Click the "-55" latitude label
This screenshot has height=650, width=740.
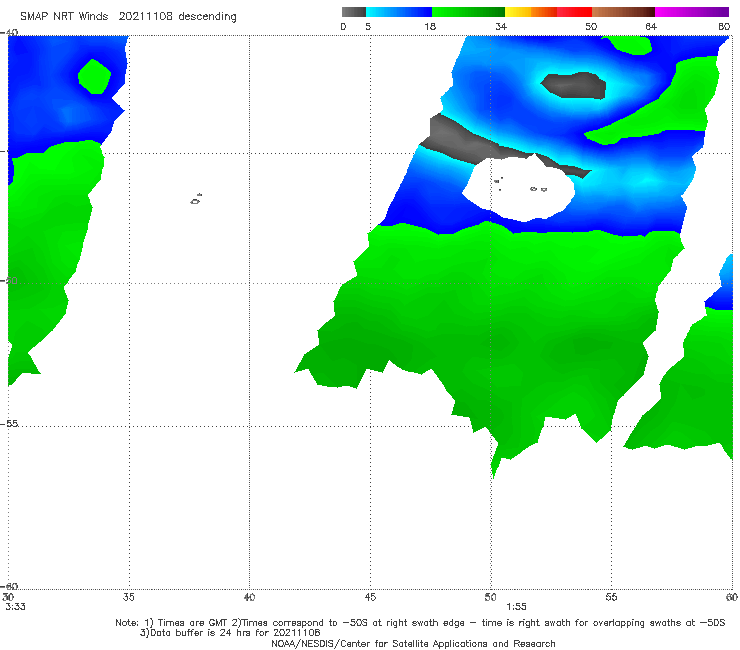click(9, 423)
